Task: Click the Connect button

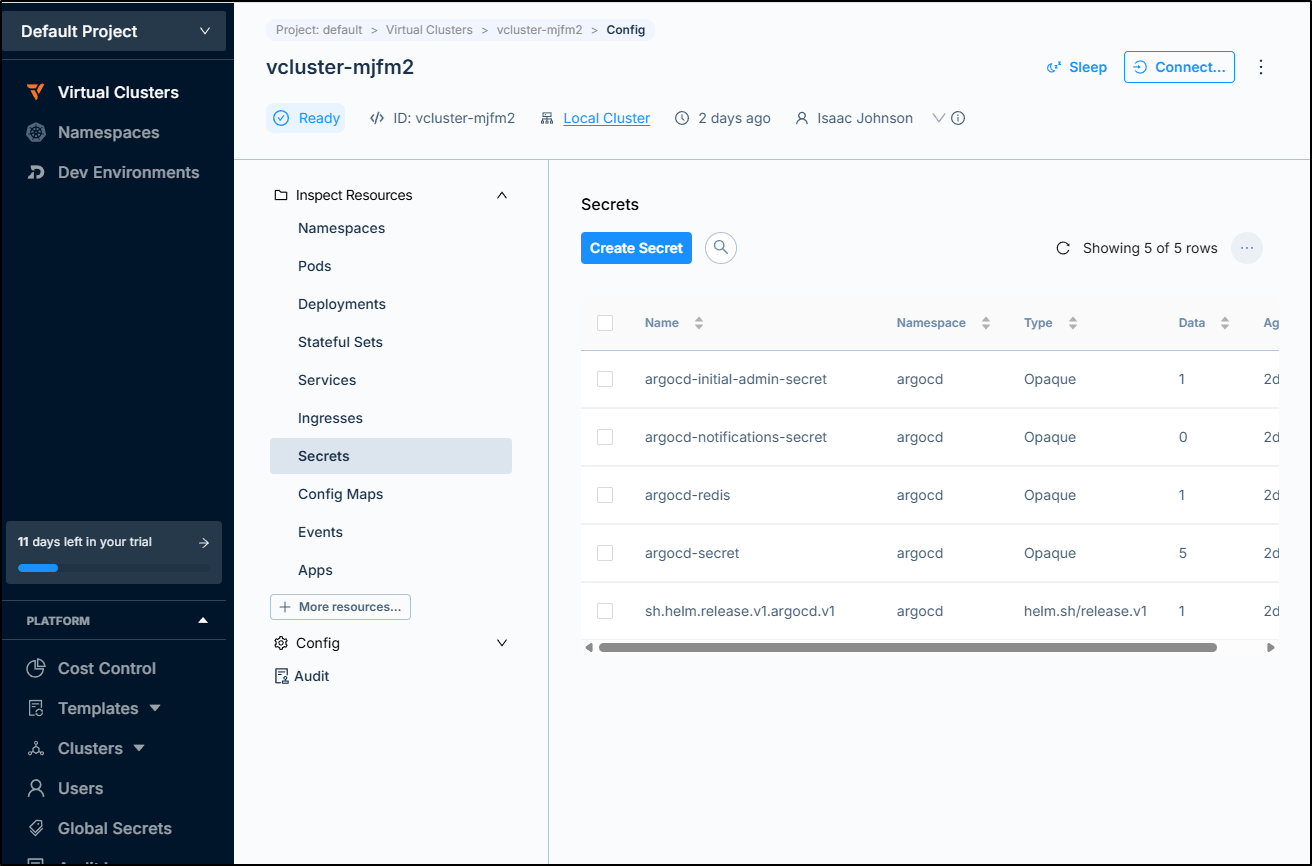Action: [1179, 67]
